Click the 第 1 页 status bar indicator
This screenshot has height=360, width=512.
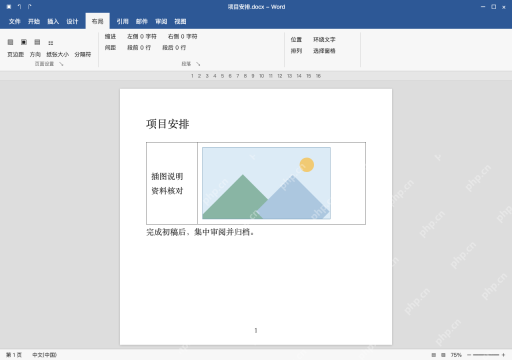point(14,355)
